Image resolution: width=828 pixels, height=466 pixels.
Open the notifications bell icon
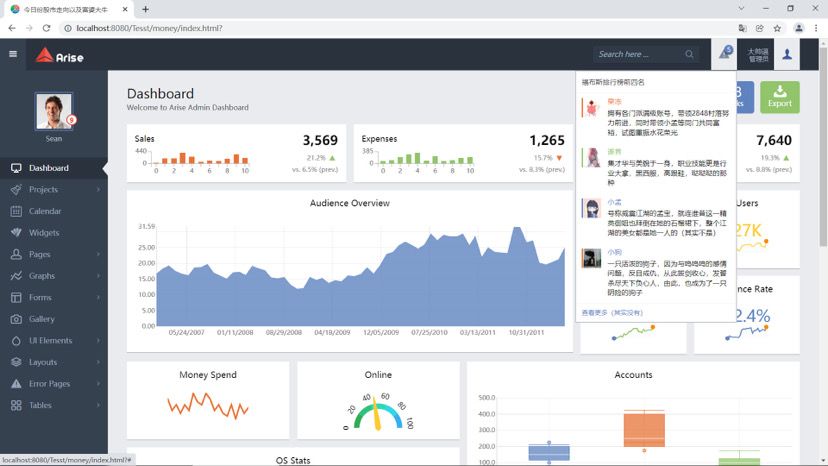(x=725, y=53)
